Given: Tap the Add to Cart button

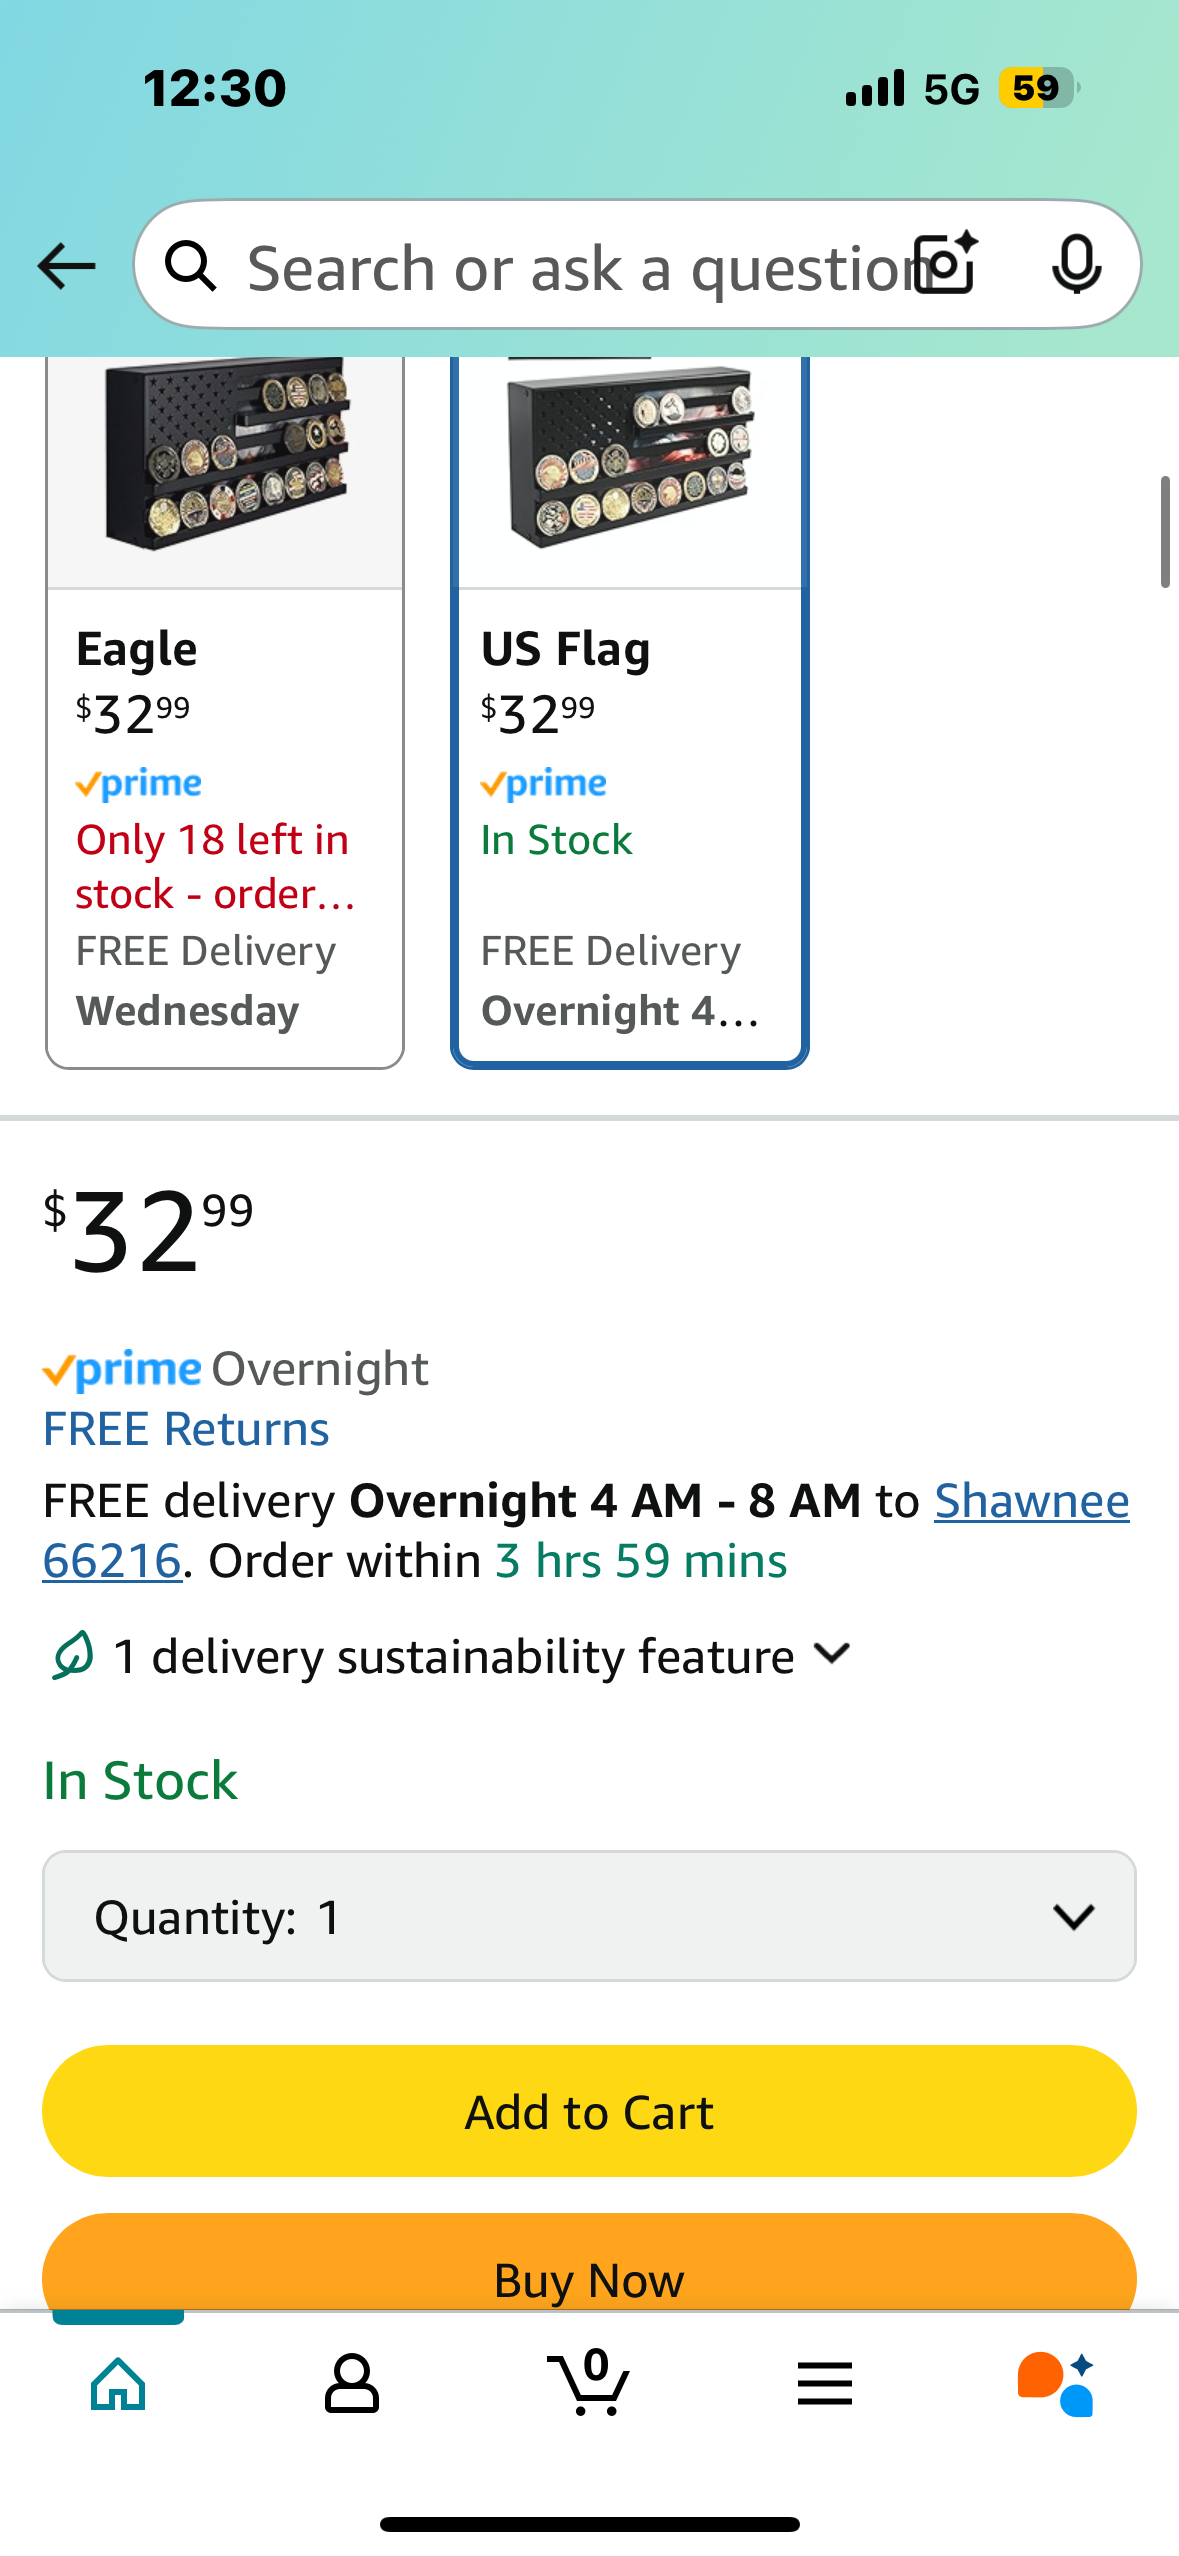Looking at the screenshot, I should [x=589, y=2111].
